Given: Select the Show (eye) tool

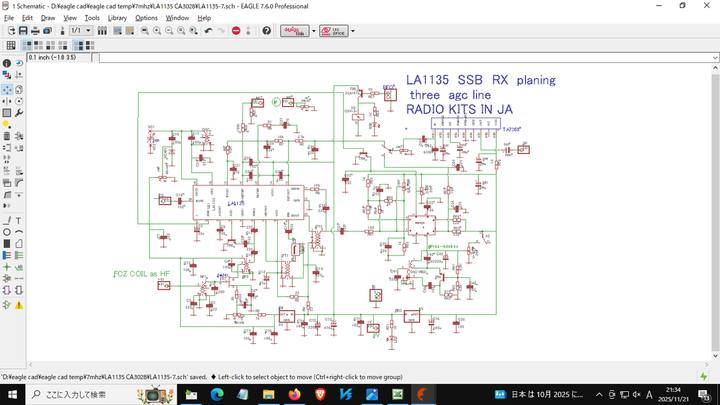Looking at the screenshot, I should click(x=20, y=63).
